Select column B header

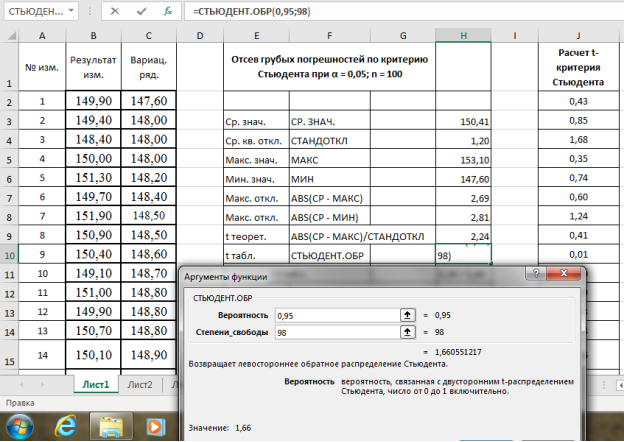[x=93, y=36]
